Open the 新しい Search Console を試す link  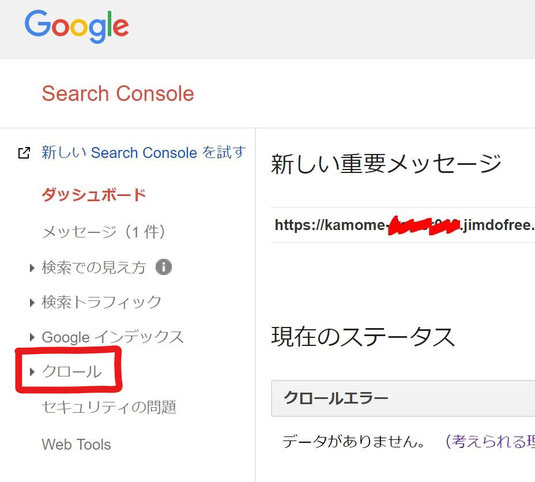pos(143,152)
